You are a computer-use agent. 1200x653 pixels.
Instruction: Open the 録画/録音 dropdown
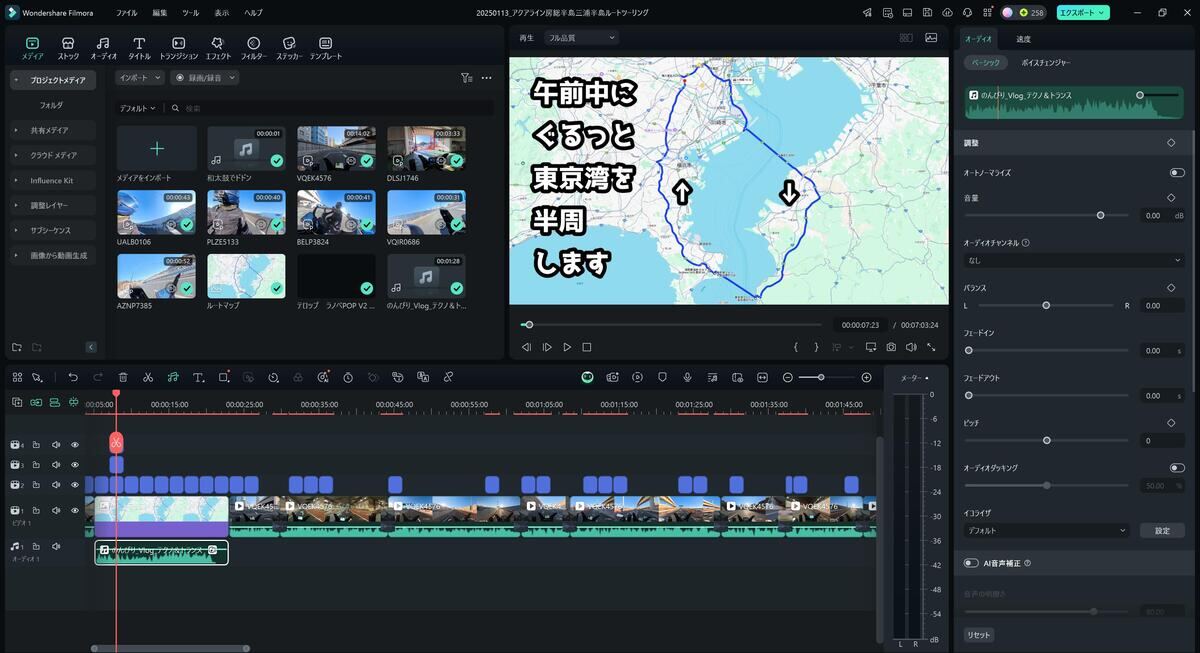click(205, 77)
